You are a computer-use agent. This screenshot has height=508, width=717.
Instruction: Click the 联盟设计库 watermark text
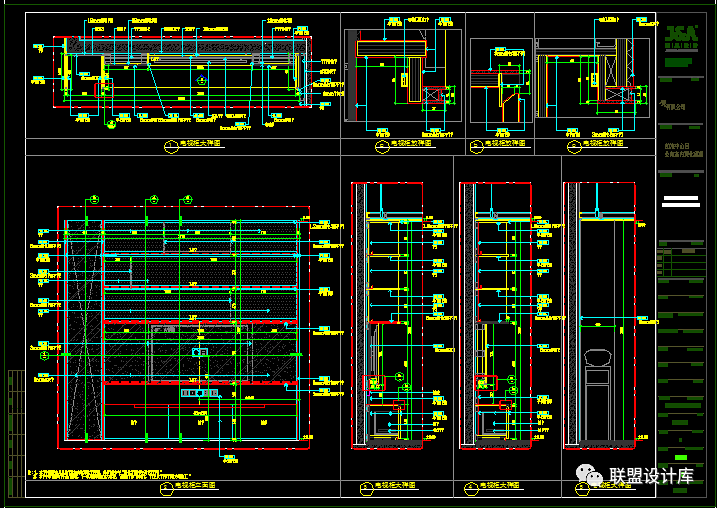(x=651, y=476)
